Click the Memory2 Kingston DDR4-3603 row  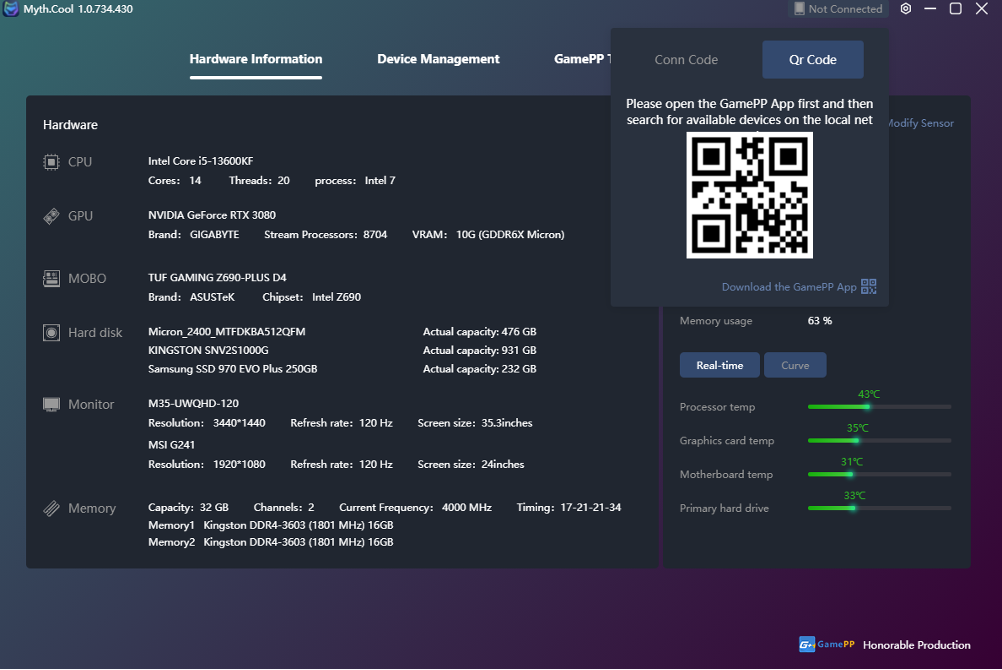pyautogui.click(x=271, y=542)
